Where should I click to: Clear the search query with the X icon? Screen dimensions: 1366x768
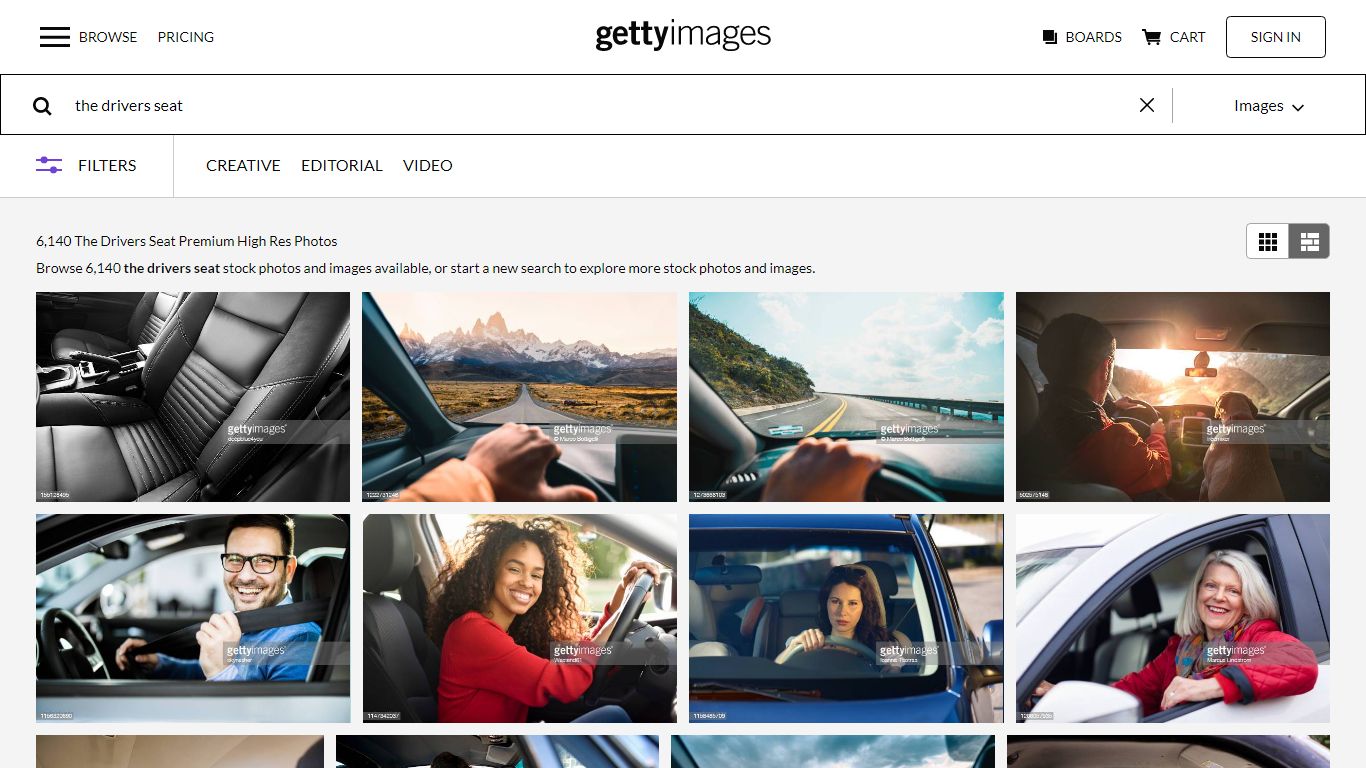tap(1147, 105)
